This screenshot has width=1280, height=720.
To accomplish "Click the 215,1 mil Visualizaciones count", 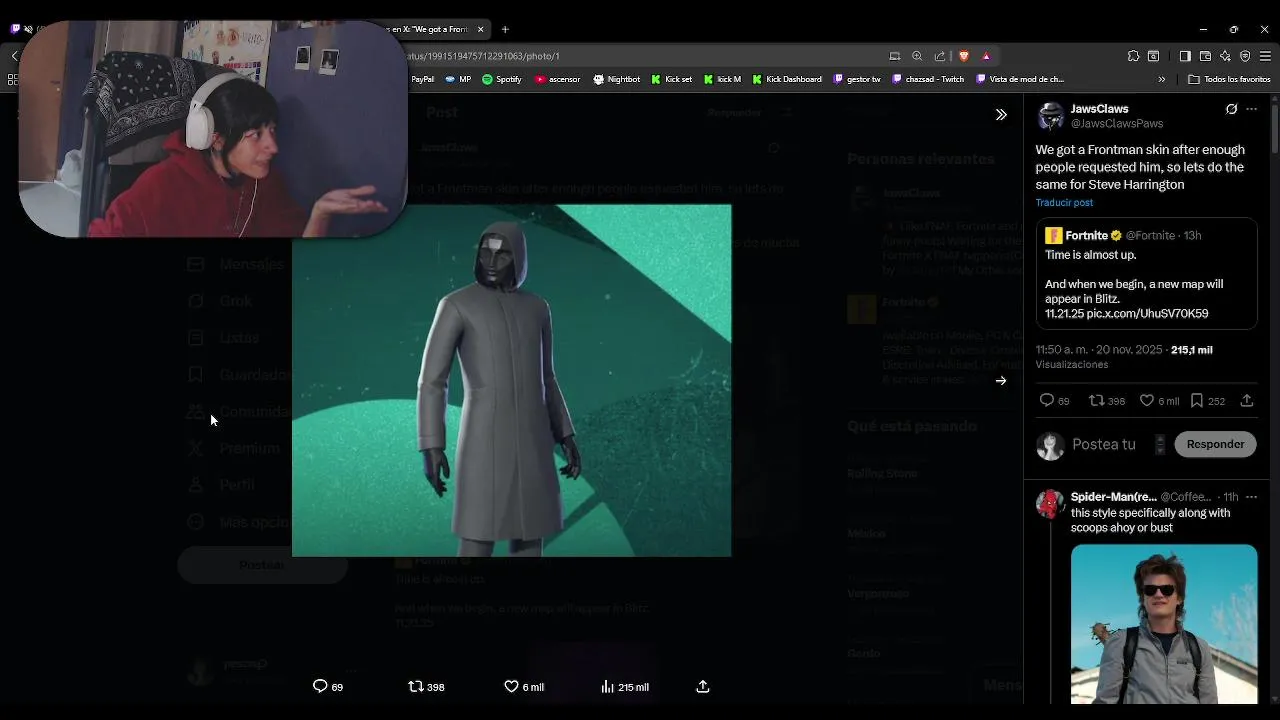I will coord(1191,350).
